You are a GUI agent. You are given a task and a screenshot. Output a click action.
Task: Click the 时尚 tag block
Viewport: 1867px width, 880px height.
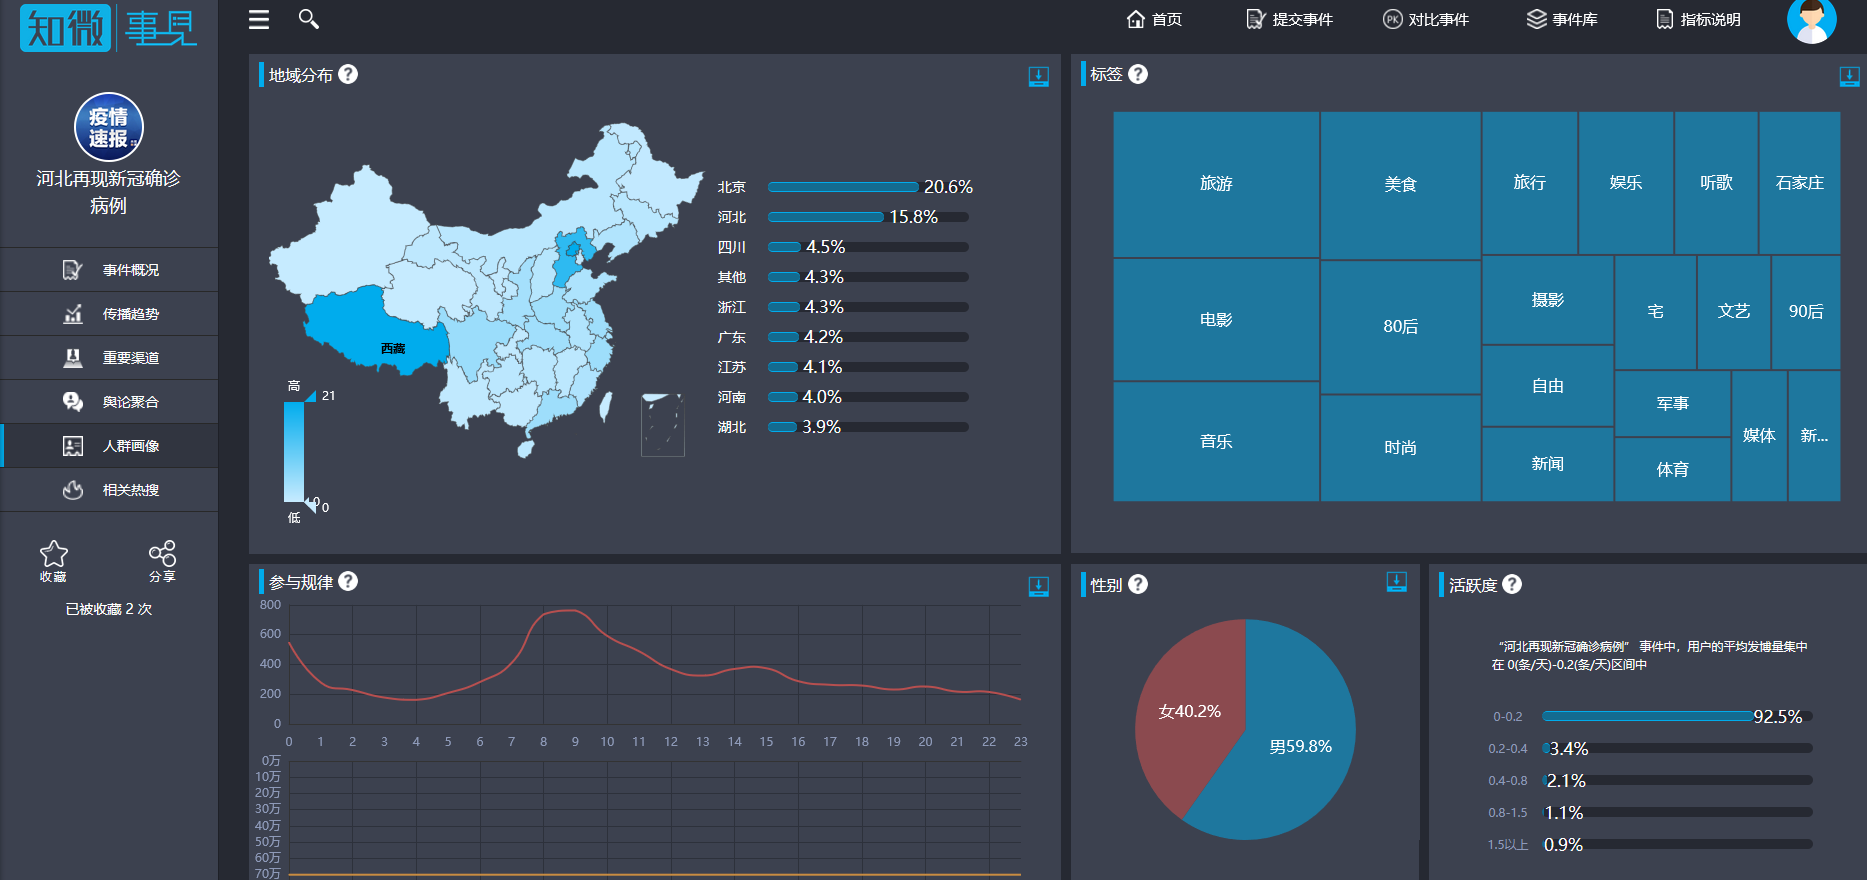pyautogui.click(x=1400, y=448)
